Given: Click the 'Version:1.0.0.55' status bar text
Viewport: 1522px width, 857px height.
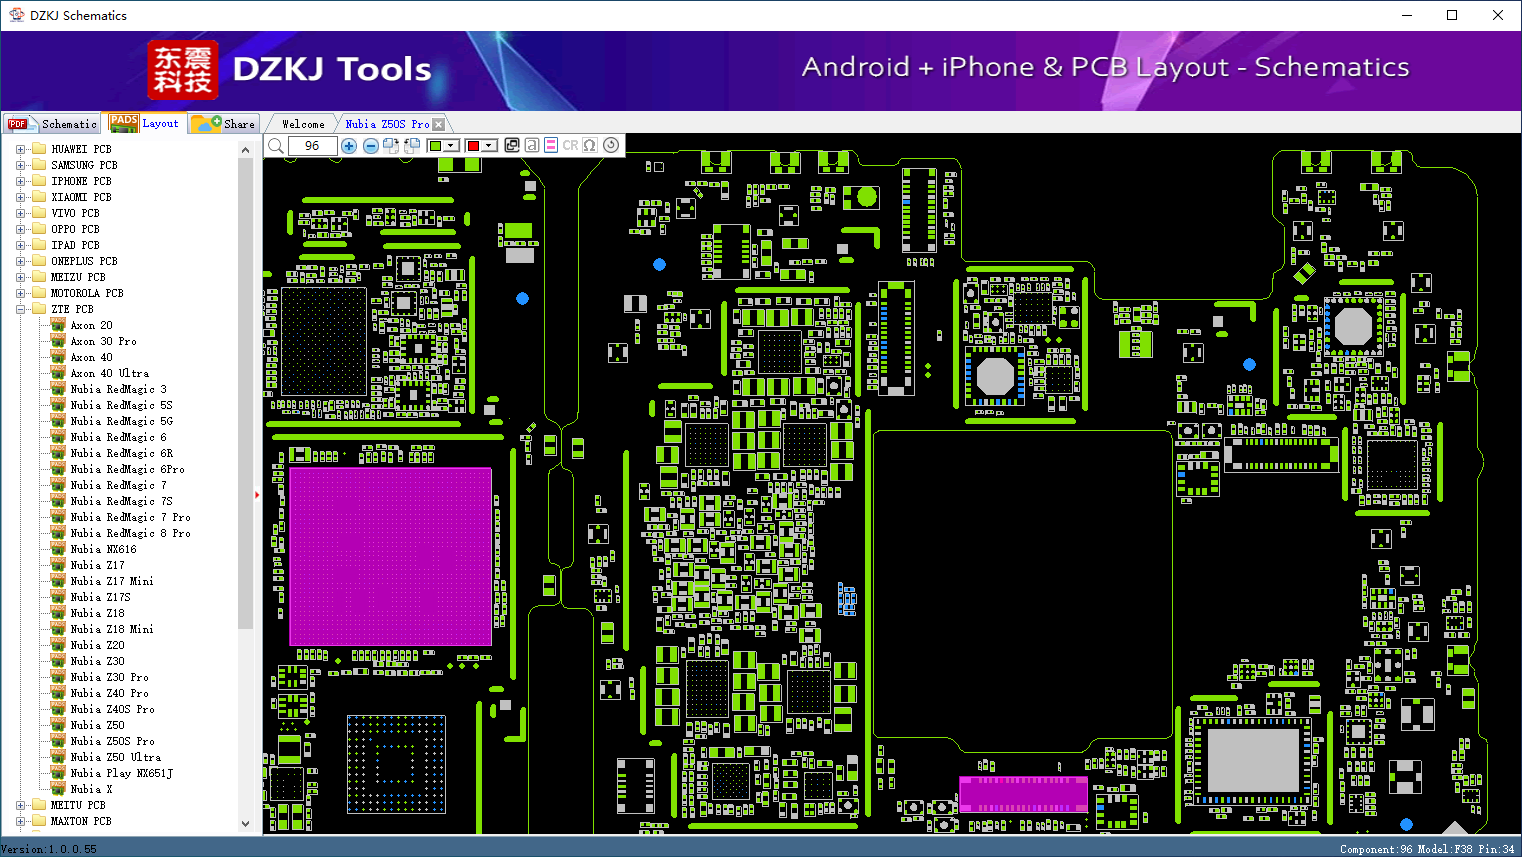Looking at the screenshot, I should pyautogui.click(x=49, y=849).
